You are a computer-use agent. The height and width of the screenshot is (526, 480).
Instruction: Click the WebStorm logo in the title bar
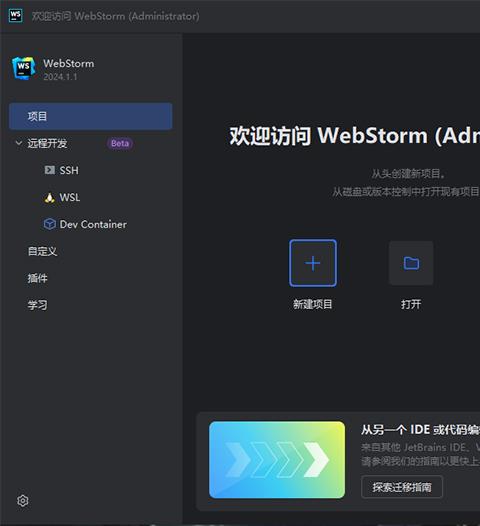coord(15,15)
